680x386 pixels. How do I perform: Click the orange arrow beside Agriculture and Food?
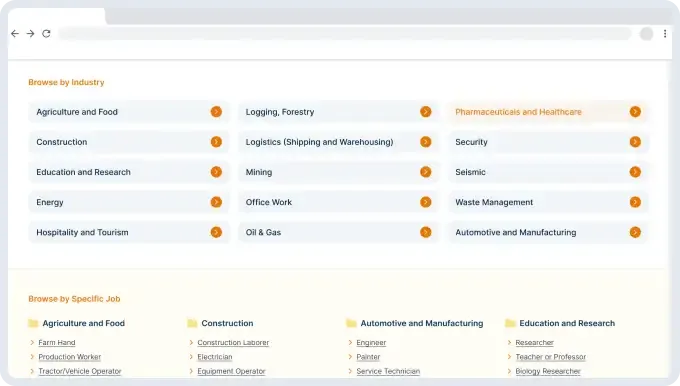(x=216, y=112)
